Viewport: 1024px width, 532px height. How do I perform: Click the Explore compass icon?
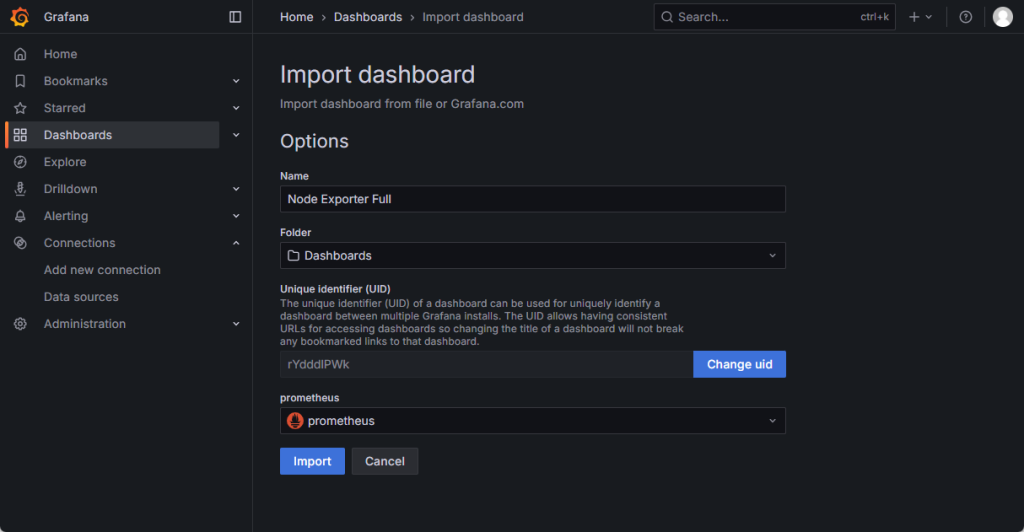pyautogui.click(x=20, y=162)
